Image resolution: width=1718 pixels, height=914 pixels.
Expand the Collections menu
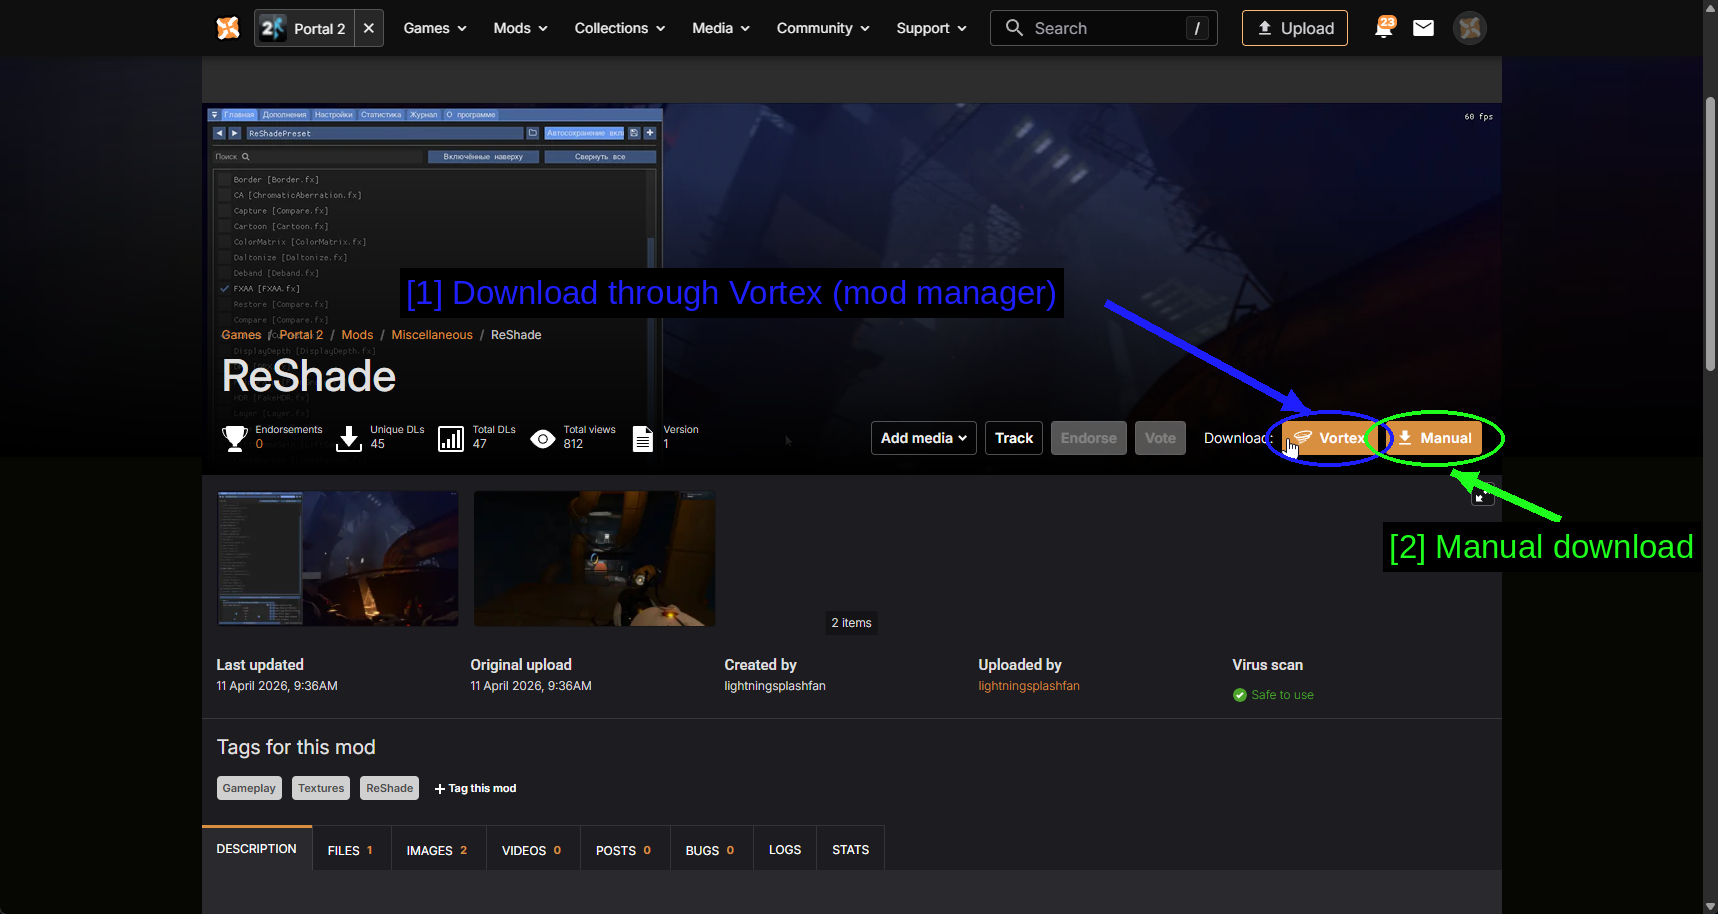pos(619,28)
